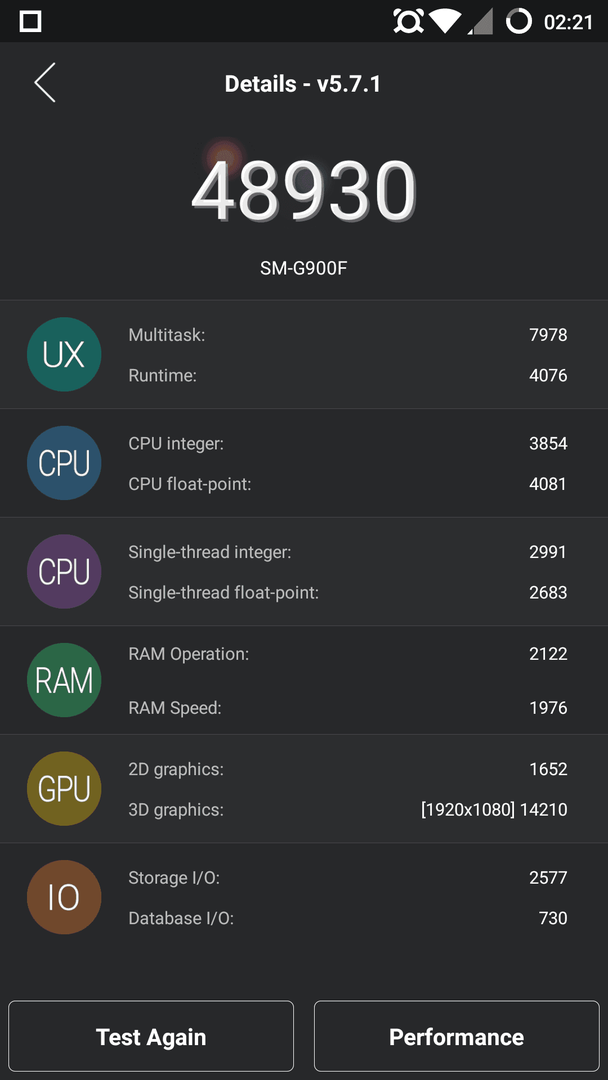This screenshot has width=608, height=1080.
Task: Select the purple CPU single-thread icon
Action: point(64,572)
